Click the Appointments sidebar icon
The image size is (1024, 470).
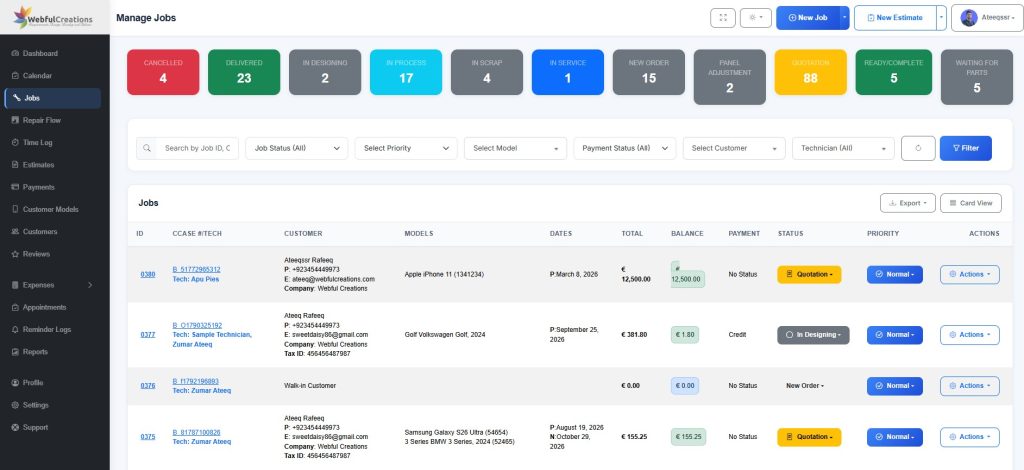point(16,307)
